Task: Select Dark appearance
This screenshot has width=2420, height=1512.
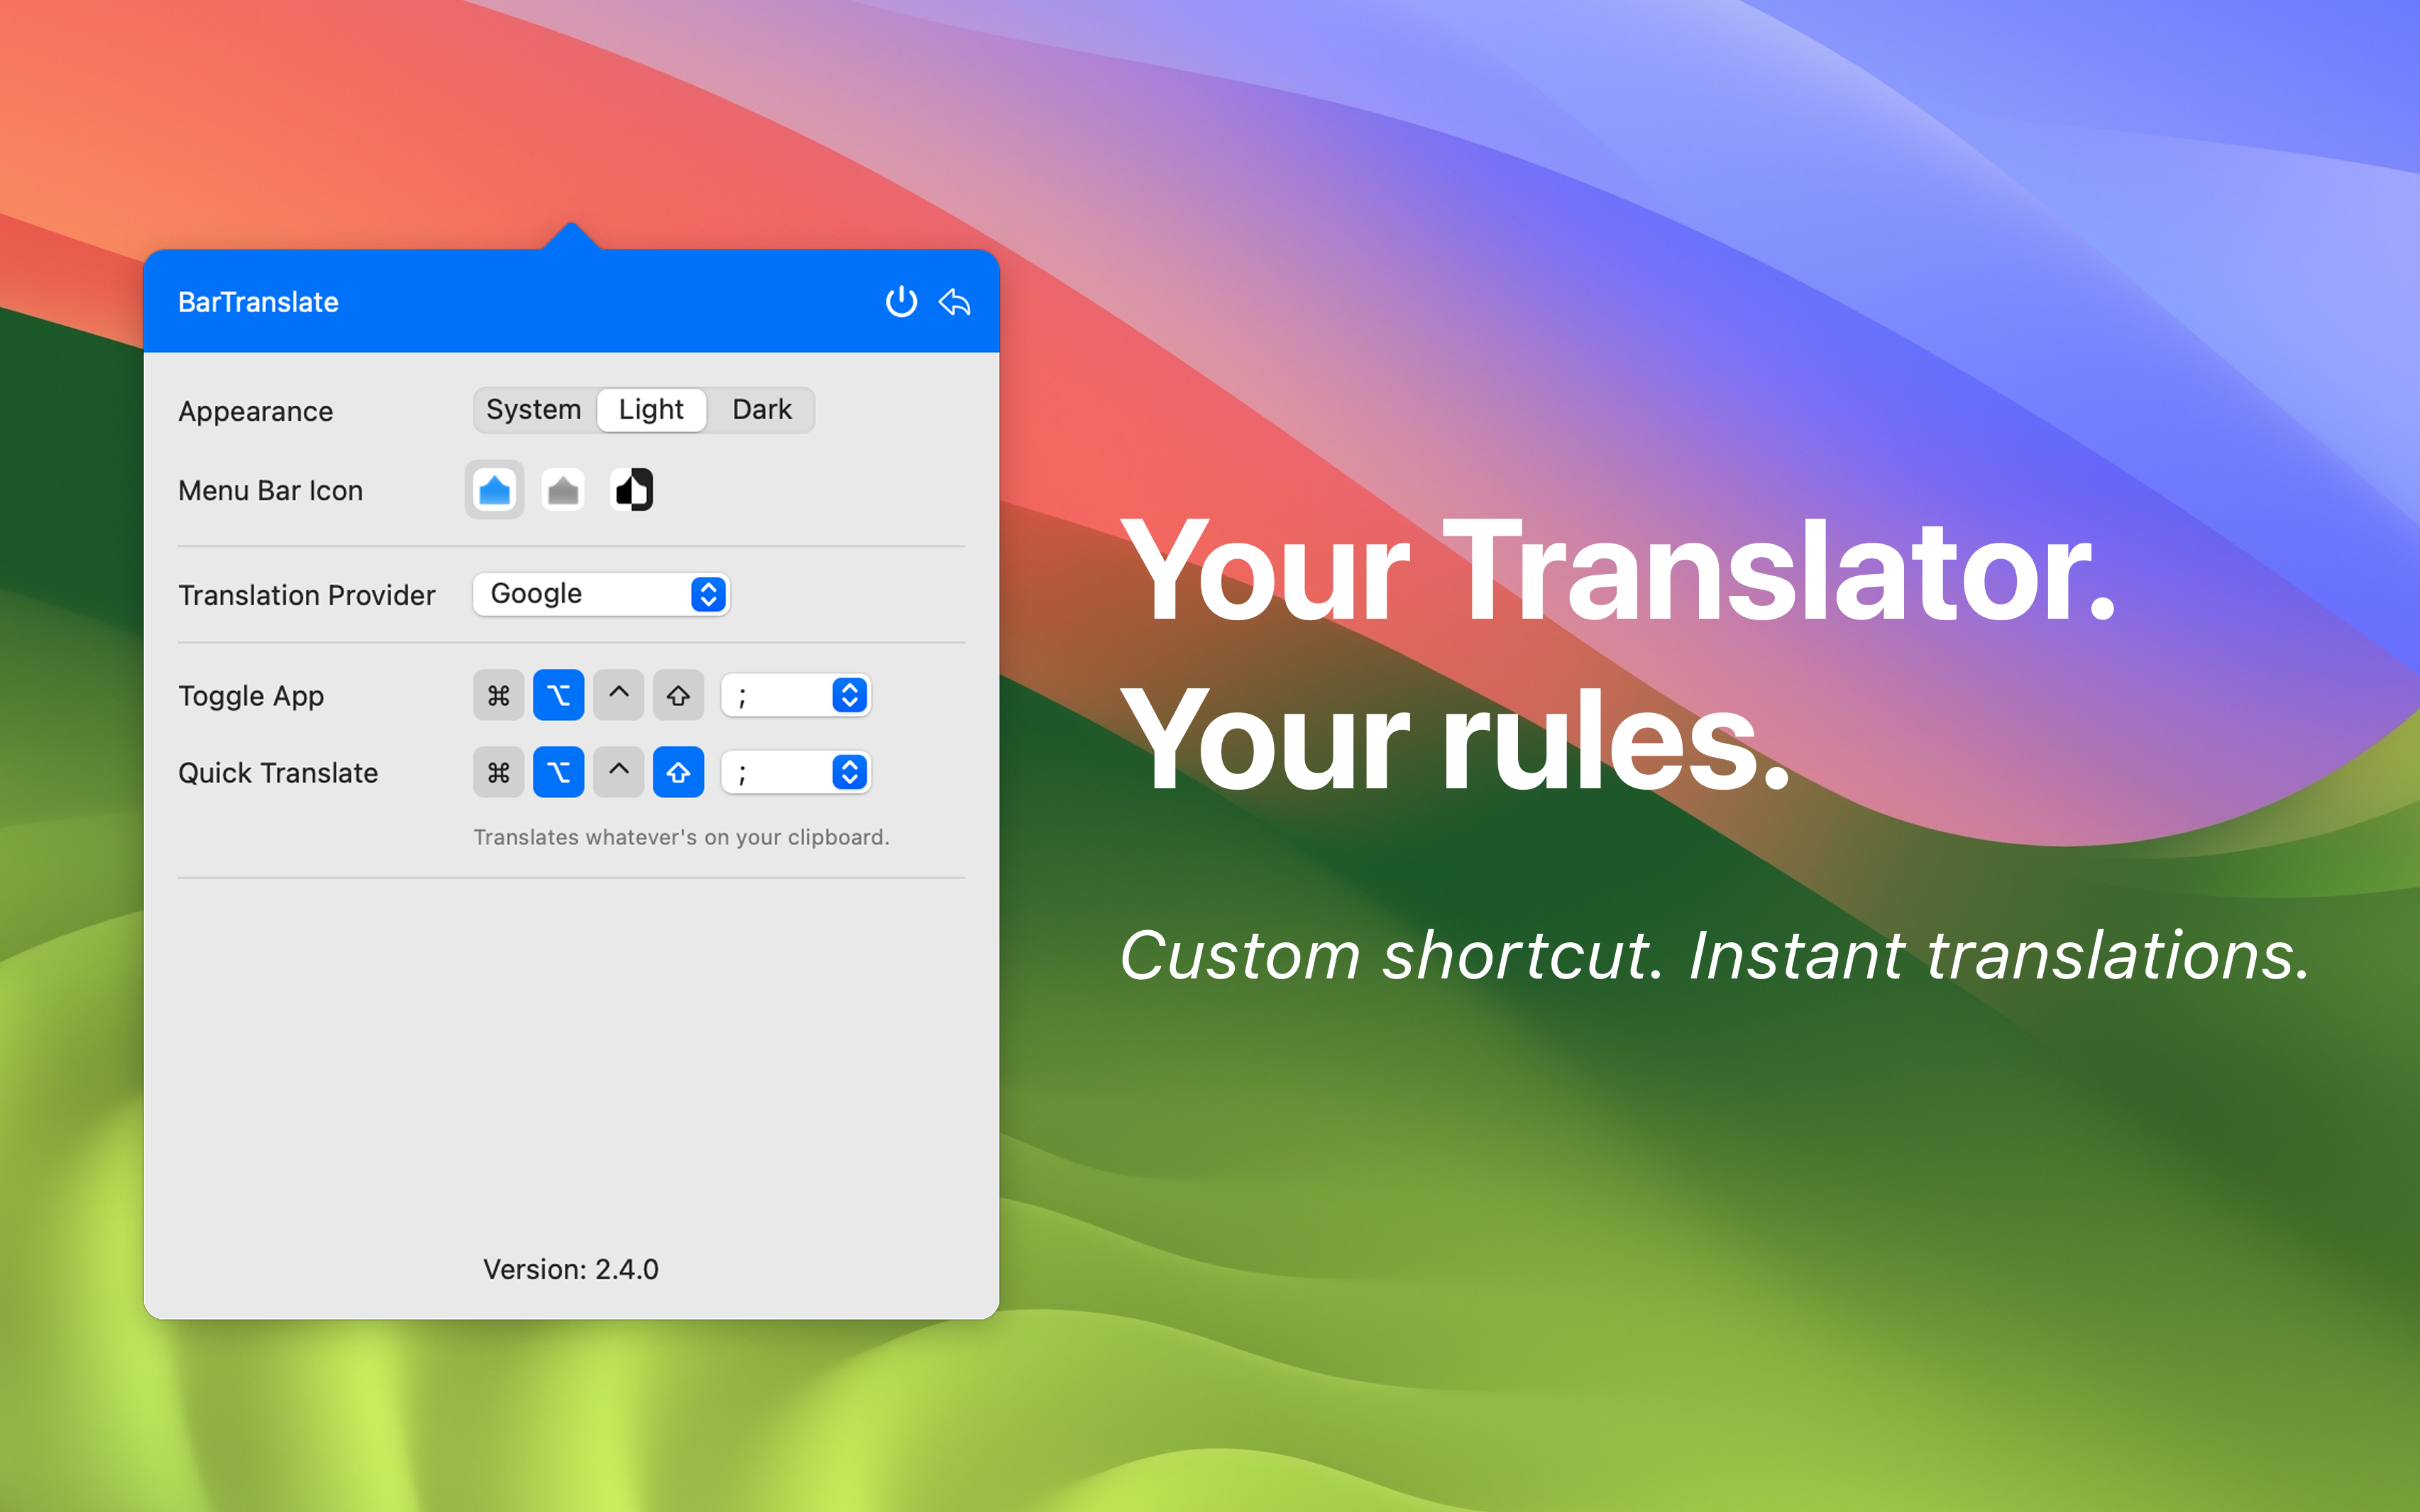Action: [762, 410]
